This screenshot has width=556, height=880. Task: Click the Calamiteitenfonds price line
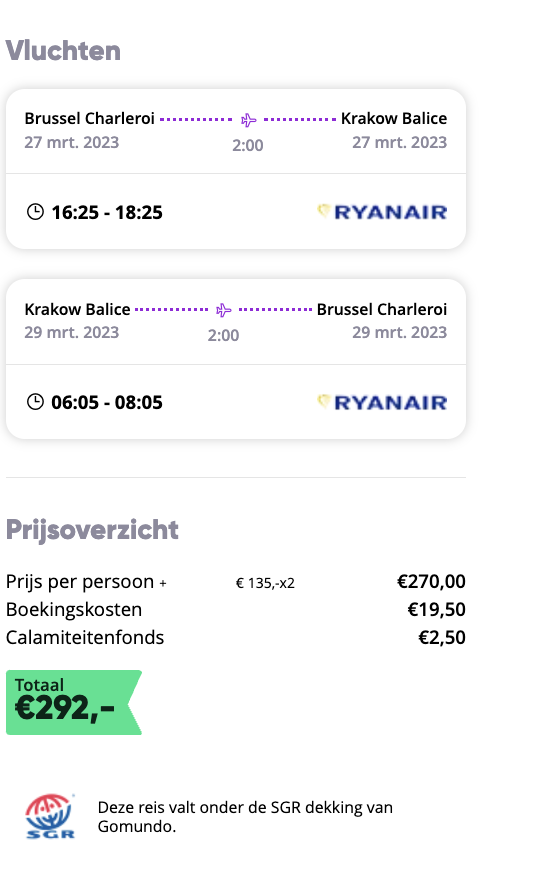(x=236, y=638)
